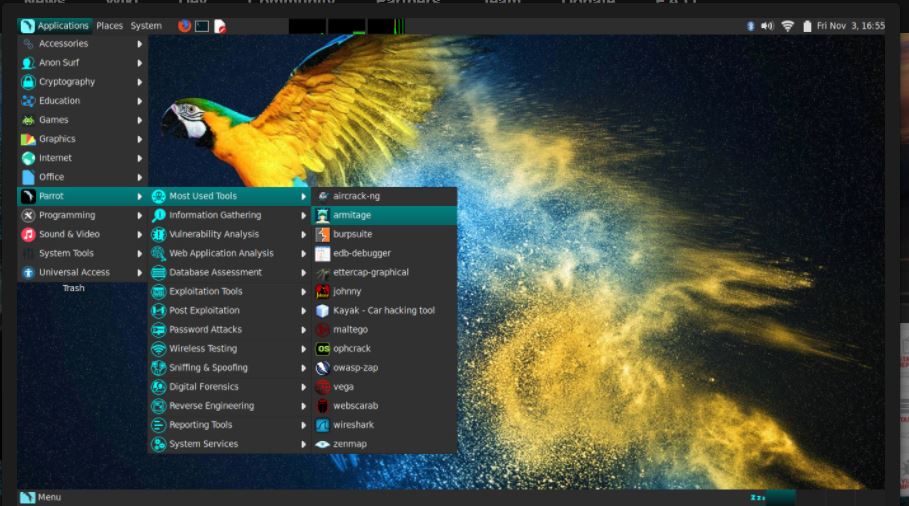The height and width of the screenshot is (506, 909).
Task: Click the edb-debugger icon
Action: point(322,253)
